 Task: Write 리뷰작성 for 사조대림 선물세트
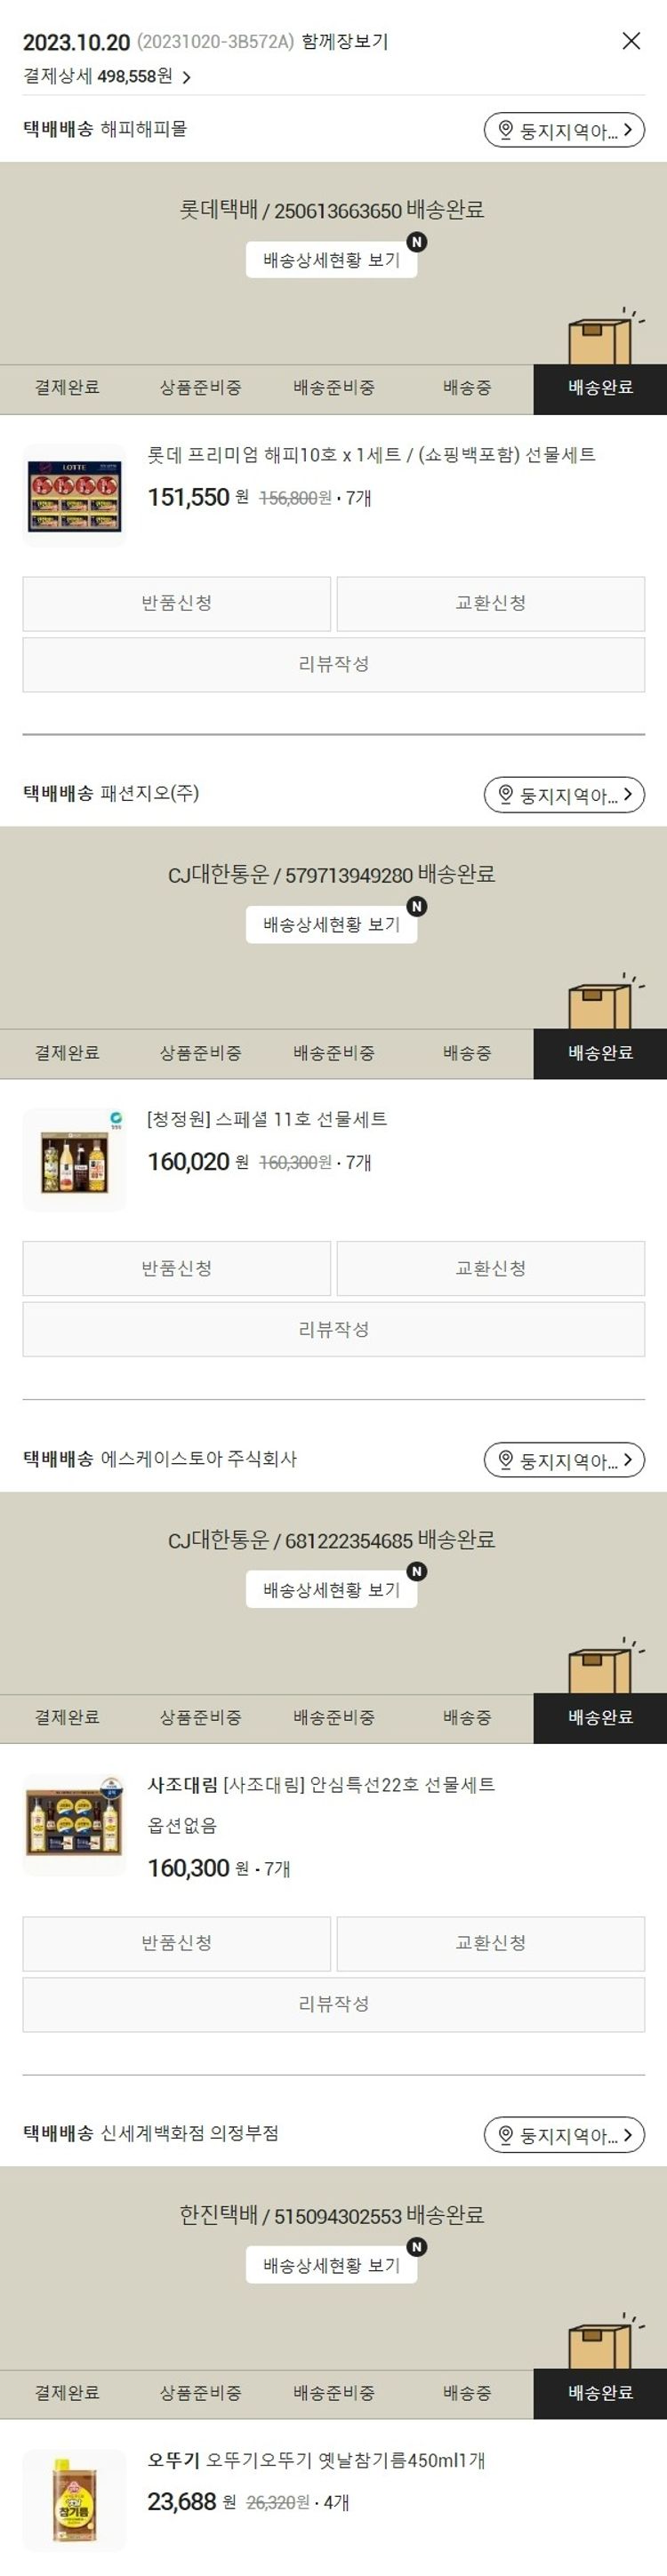tap(334, 2004)
